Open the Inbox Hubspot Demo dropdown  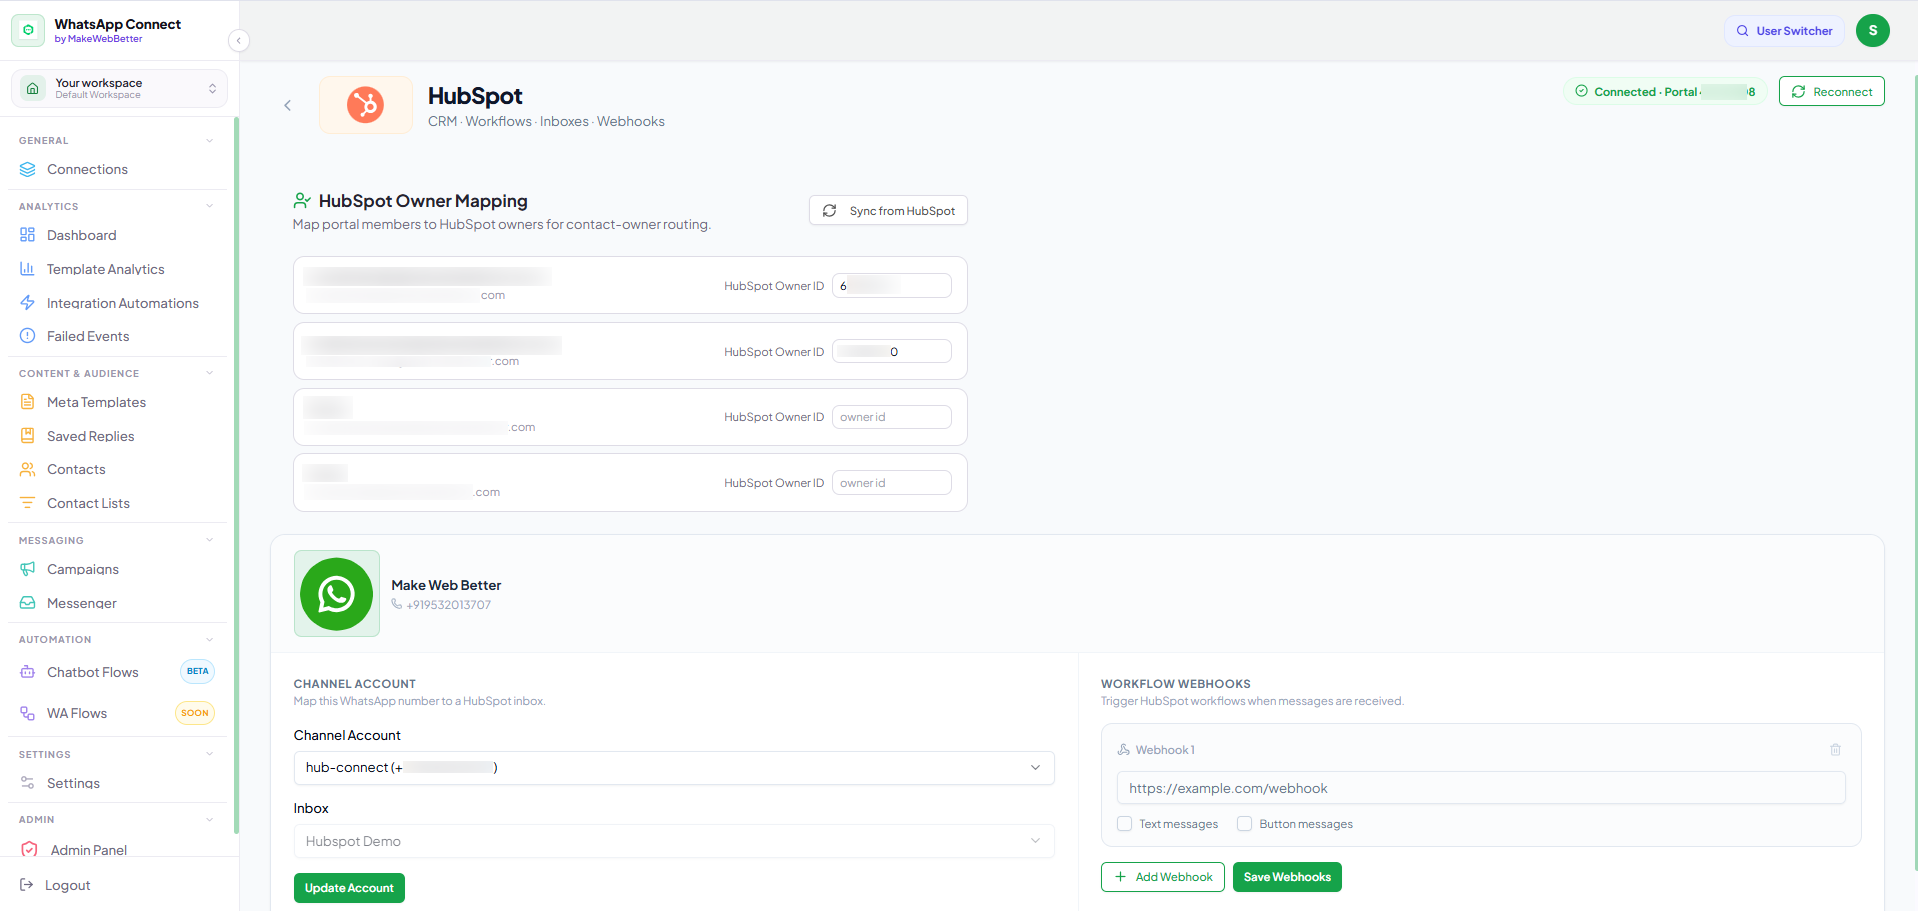tap(674, 841)
